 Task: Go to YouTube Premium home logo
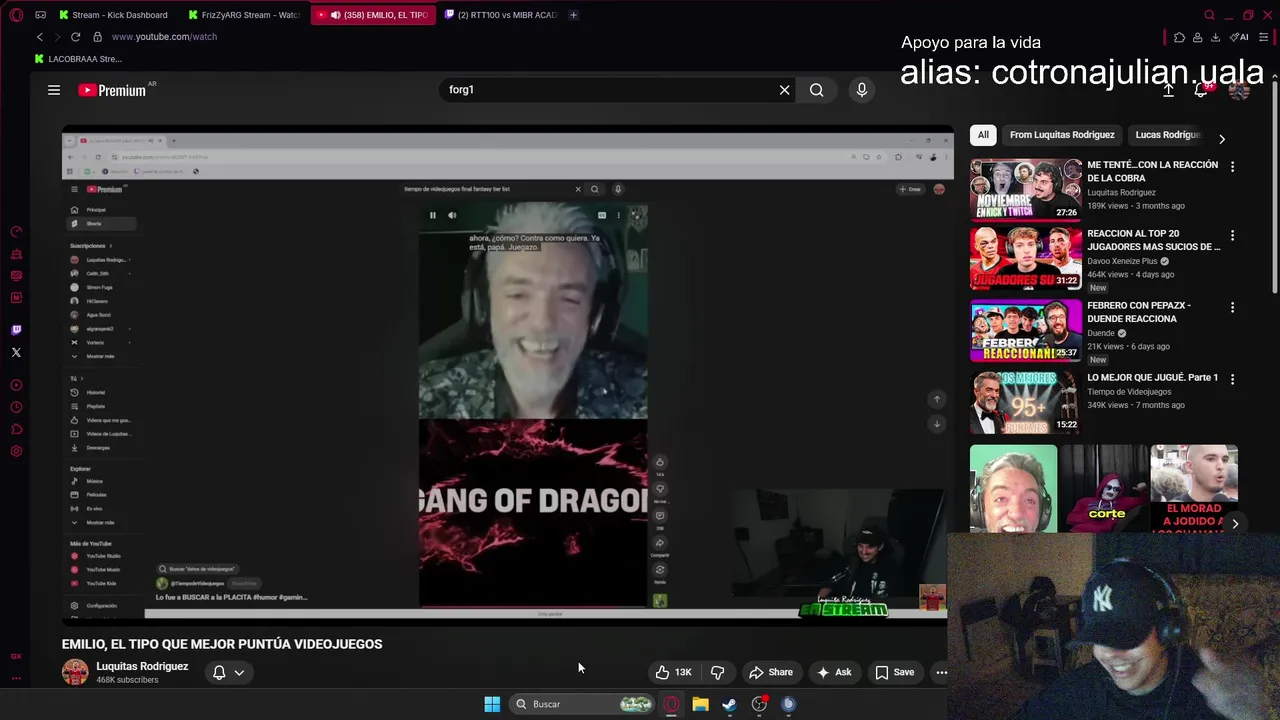coord(112,90)
